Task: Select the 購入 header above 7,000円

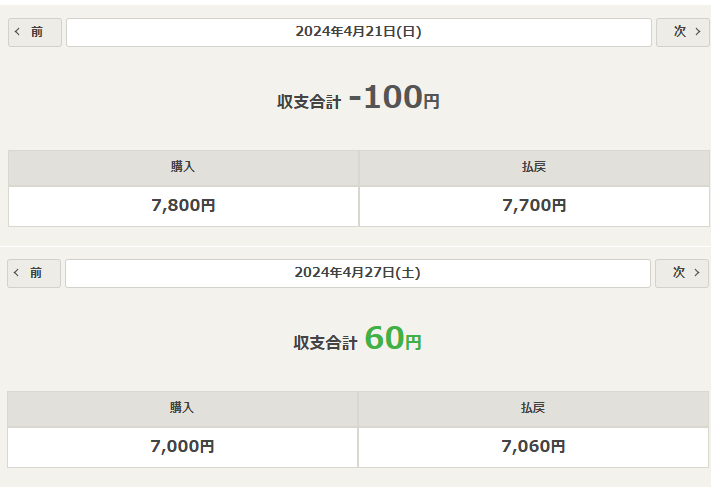Action: click(x=182, y=409)
